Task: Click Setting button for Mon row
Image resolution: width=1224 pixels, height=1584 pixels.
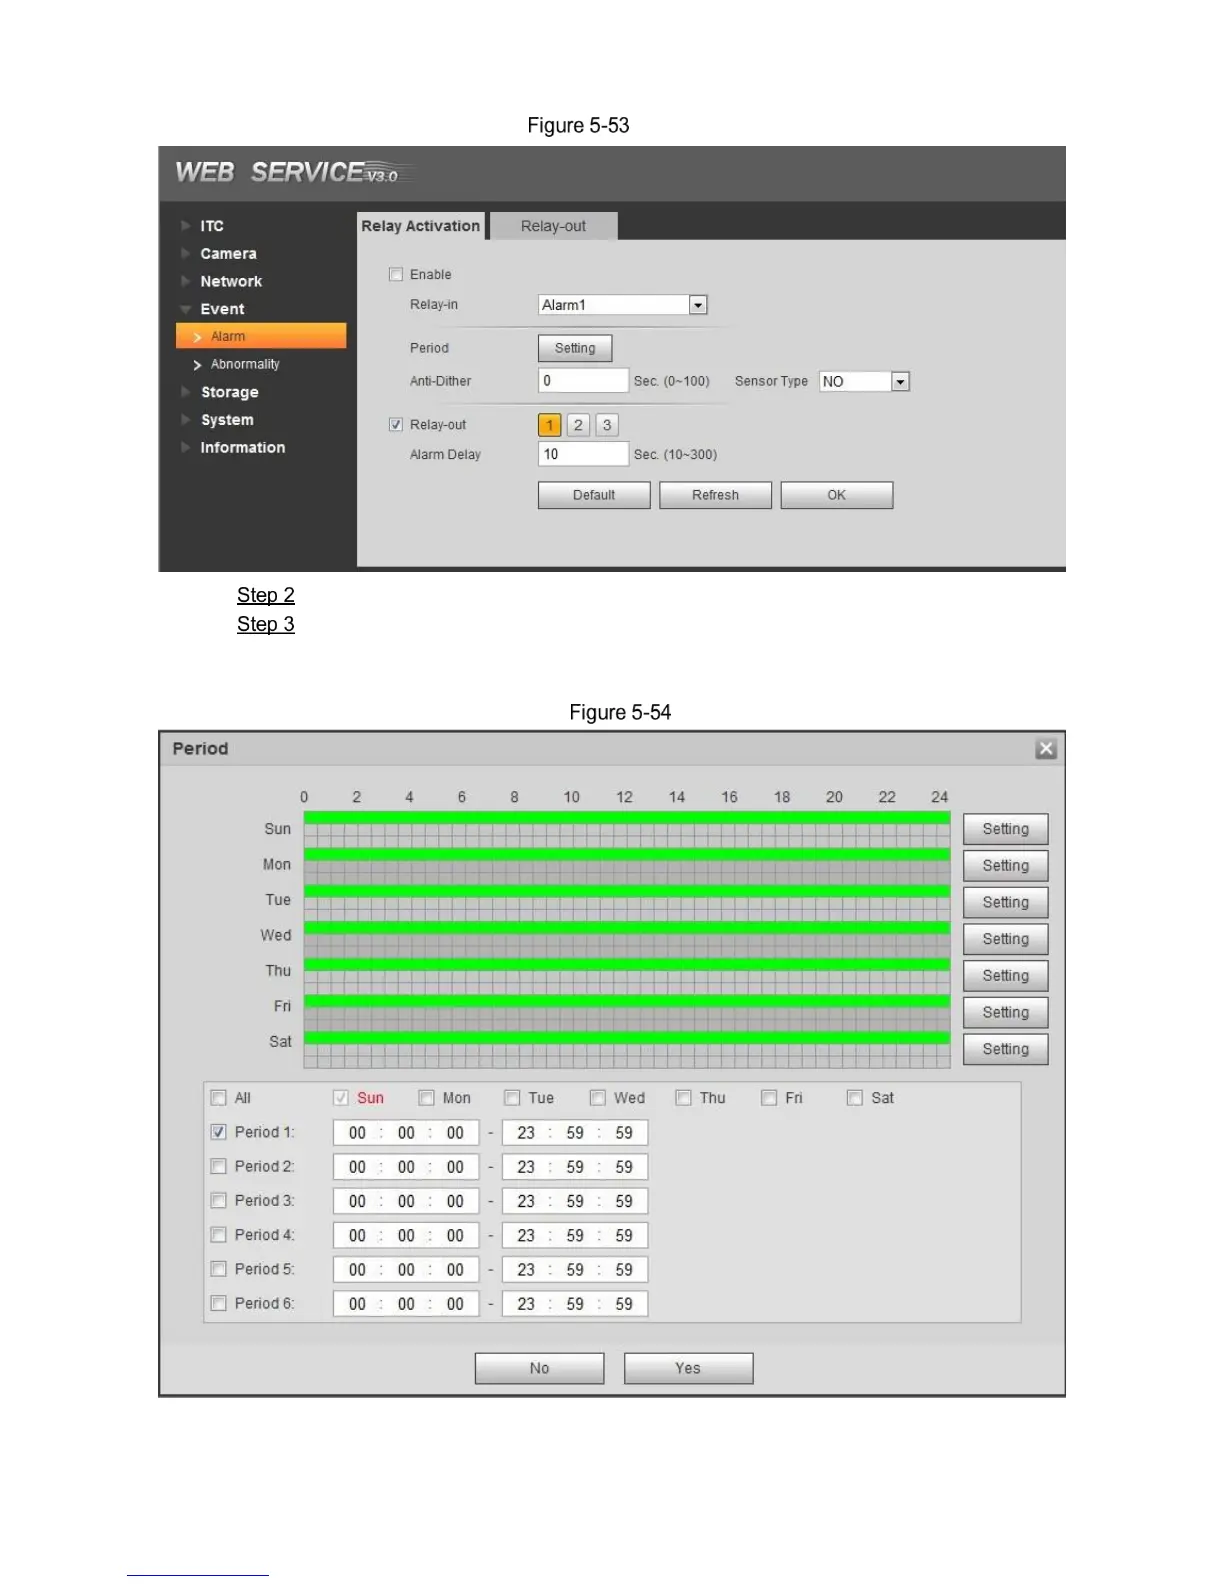Action: pos(1006,866)
